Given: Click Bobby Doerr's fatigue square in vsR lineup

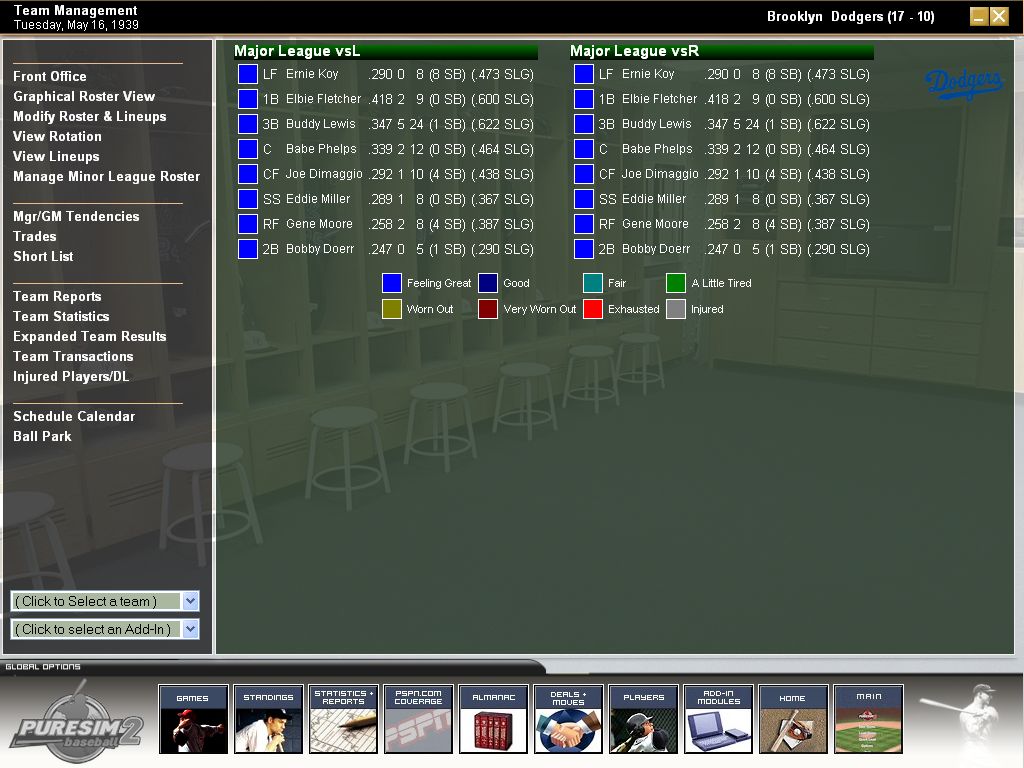Looking at the screenshot, I should coord(583,249).
